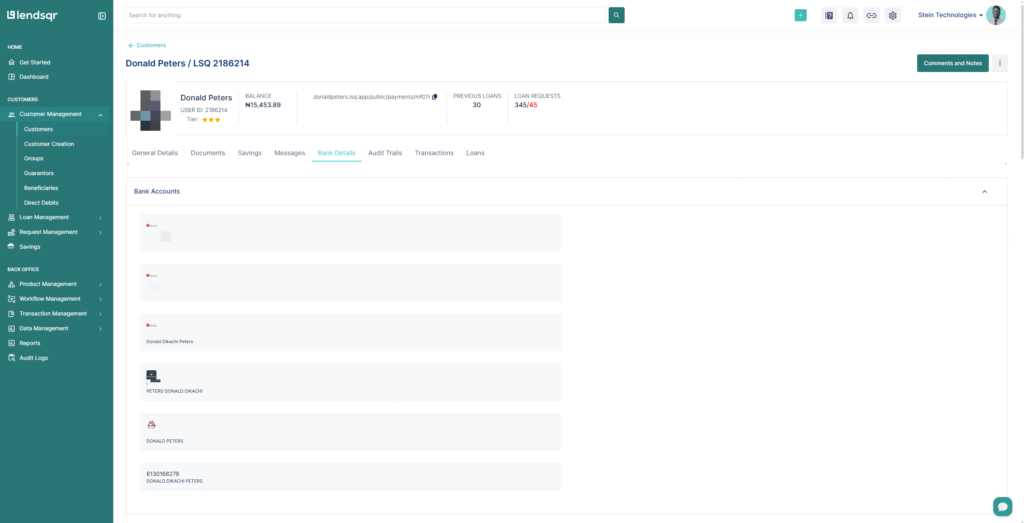
Task: Click the link chain icon
Action: click(871, 15)
